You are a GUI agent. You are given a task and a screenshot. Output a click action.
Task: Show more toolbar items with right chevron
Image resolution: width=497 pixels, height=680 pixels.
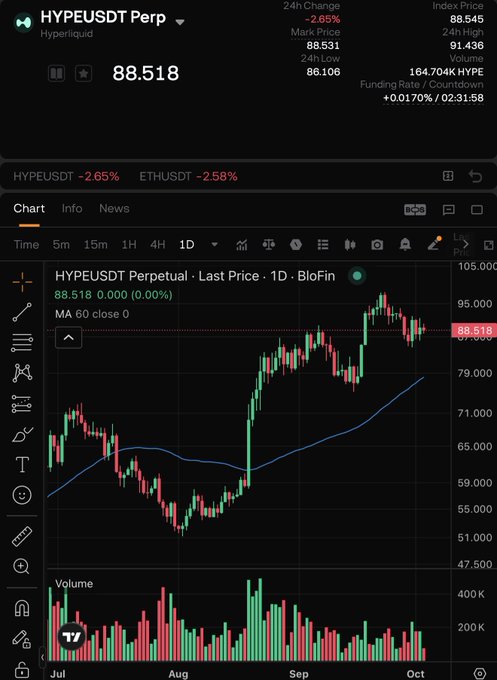point(466,245)
